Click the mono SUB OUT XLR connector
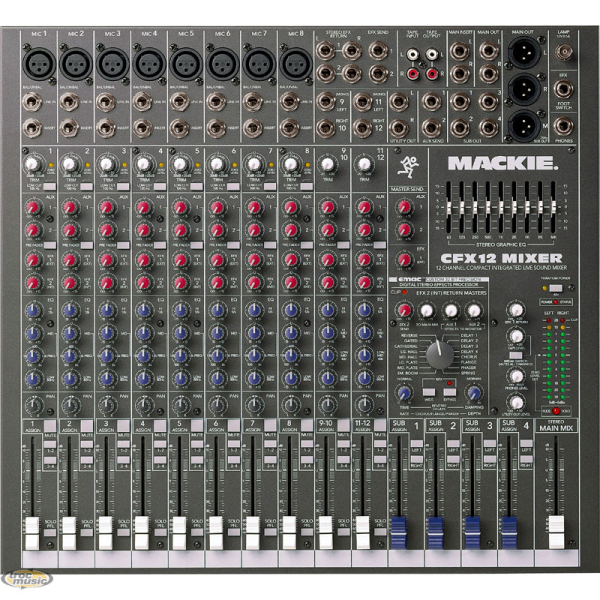The height and width of the screenshot is (600, 600). (524, 125)
